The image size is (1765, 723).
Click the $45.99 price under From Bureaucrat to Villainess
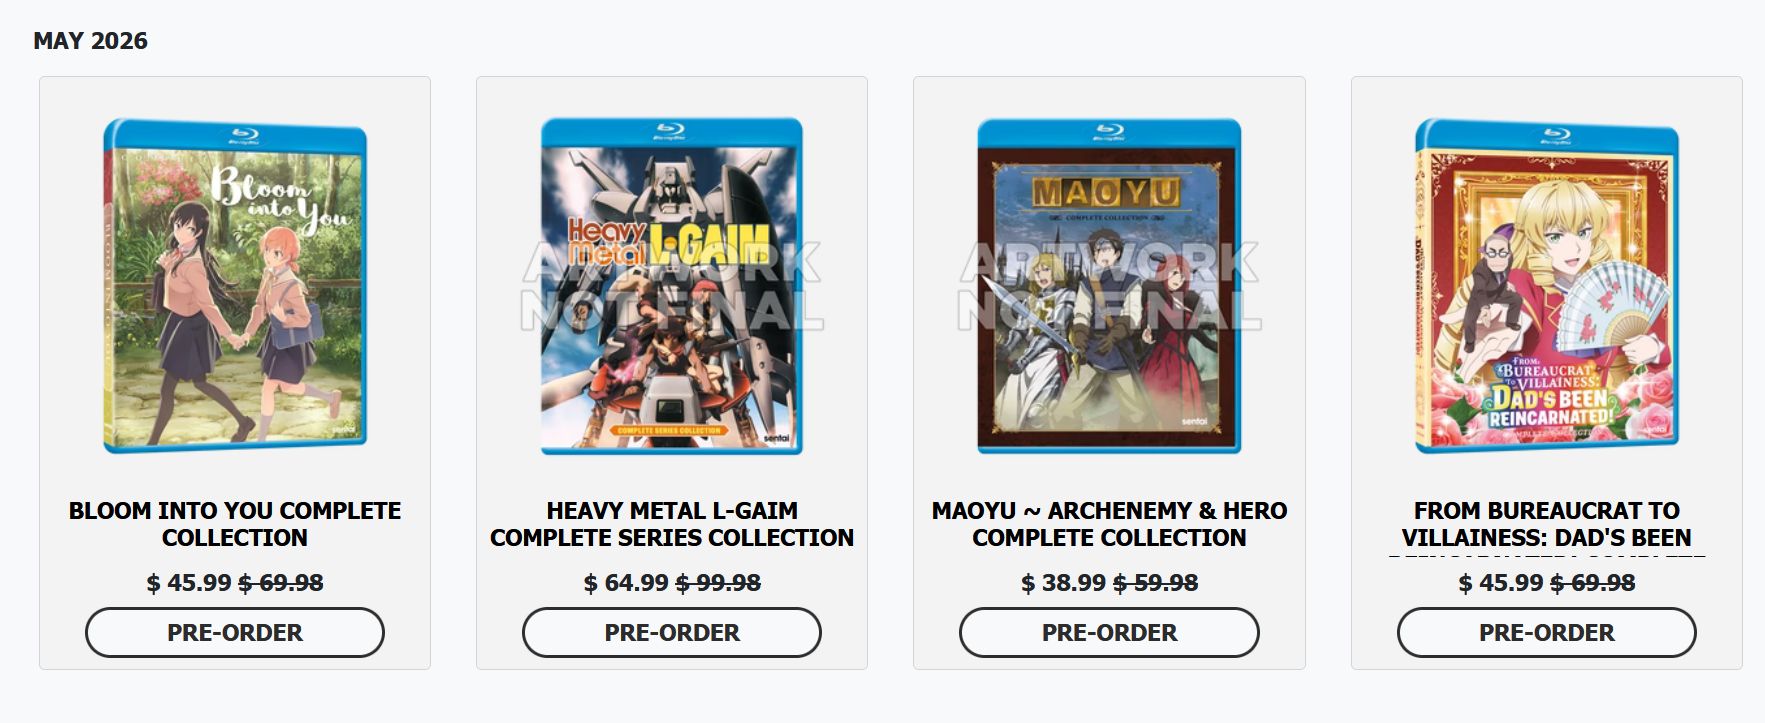[1501, 583]
